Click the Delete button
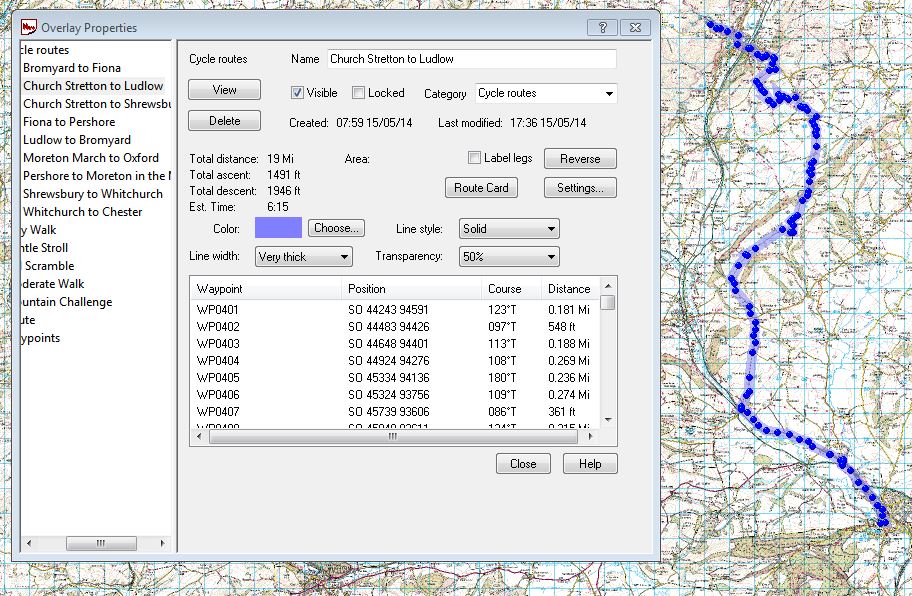This screenshot has width=912, height=596. click(x=224, y=121)
